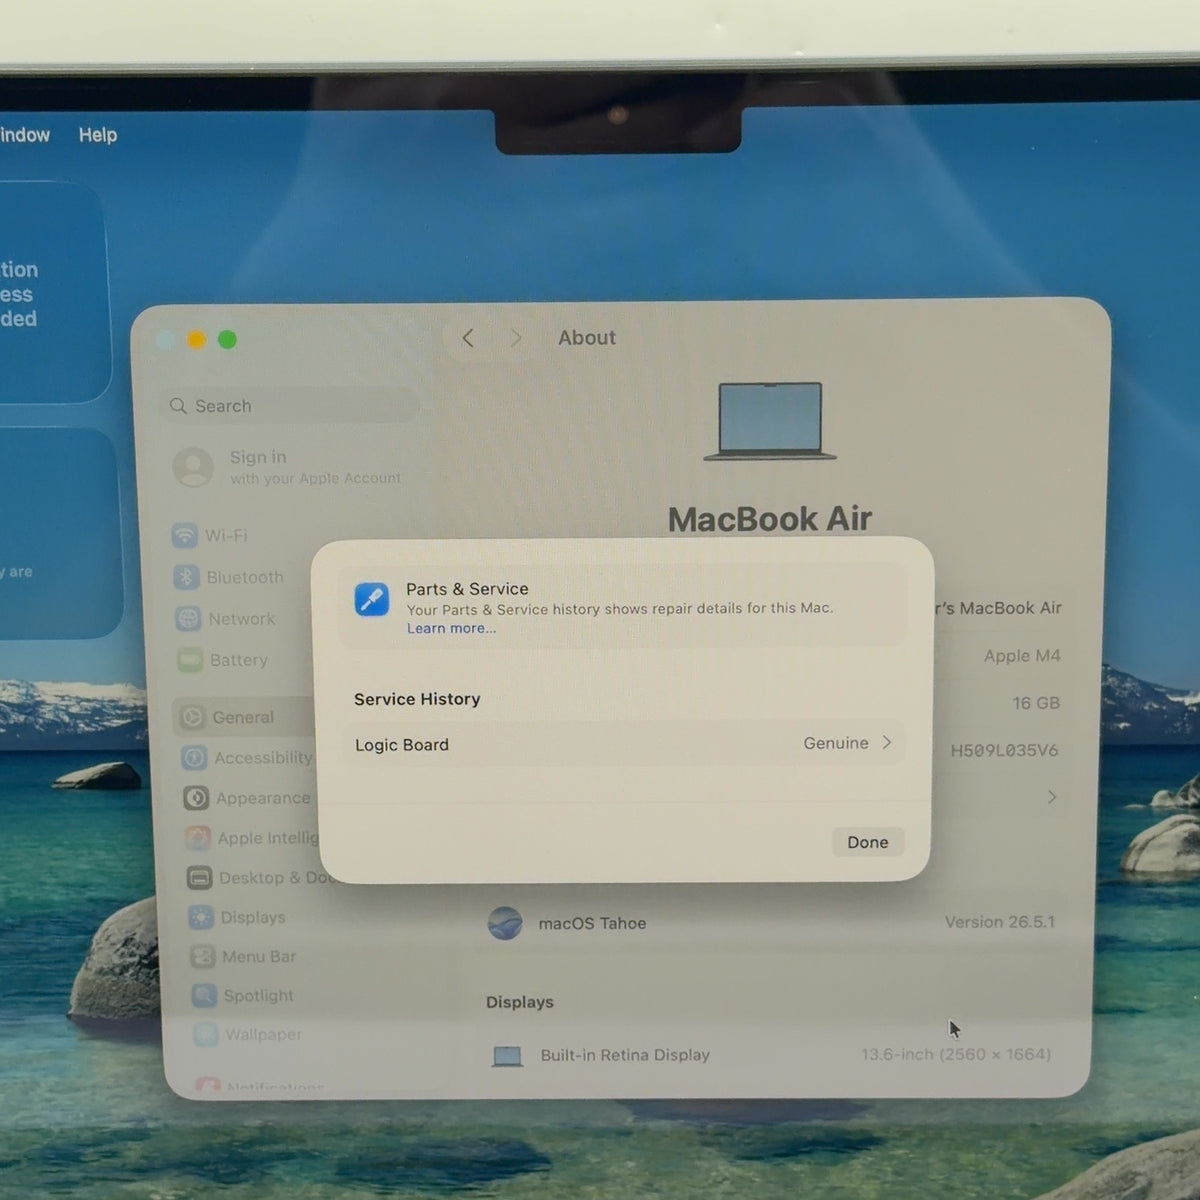Click the Network sidebar icon
This screenshot has width=1200, height=1200.
point(189,619)
